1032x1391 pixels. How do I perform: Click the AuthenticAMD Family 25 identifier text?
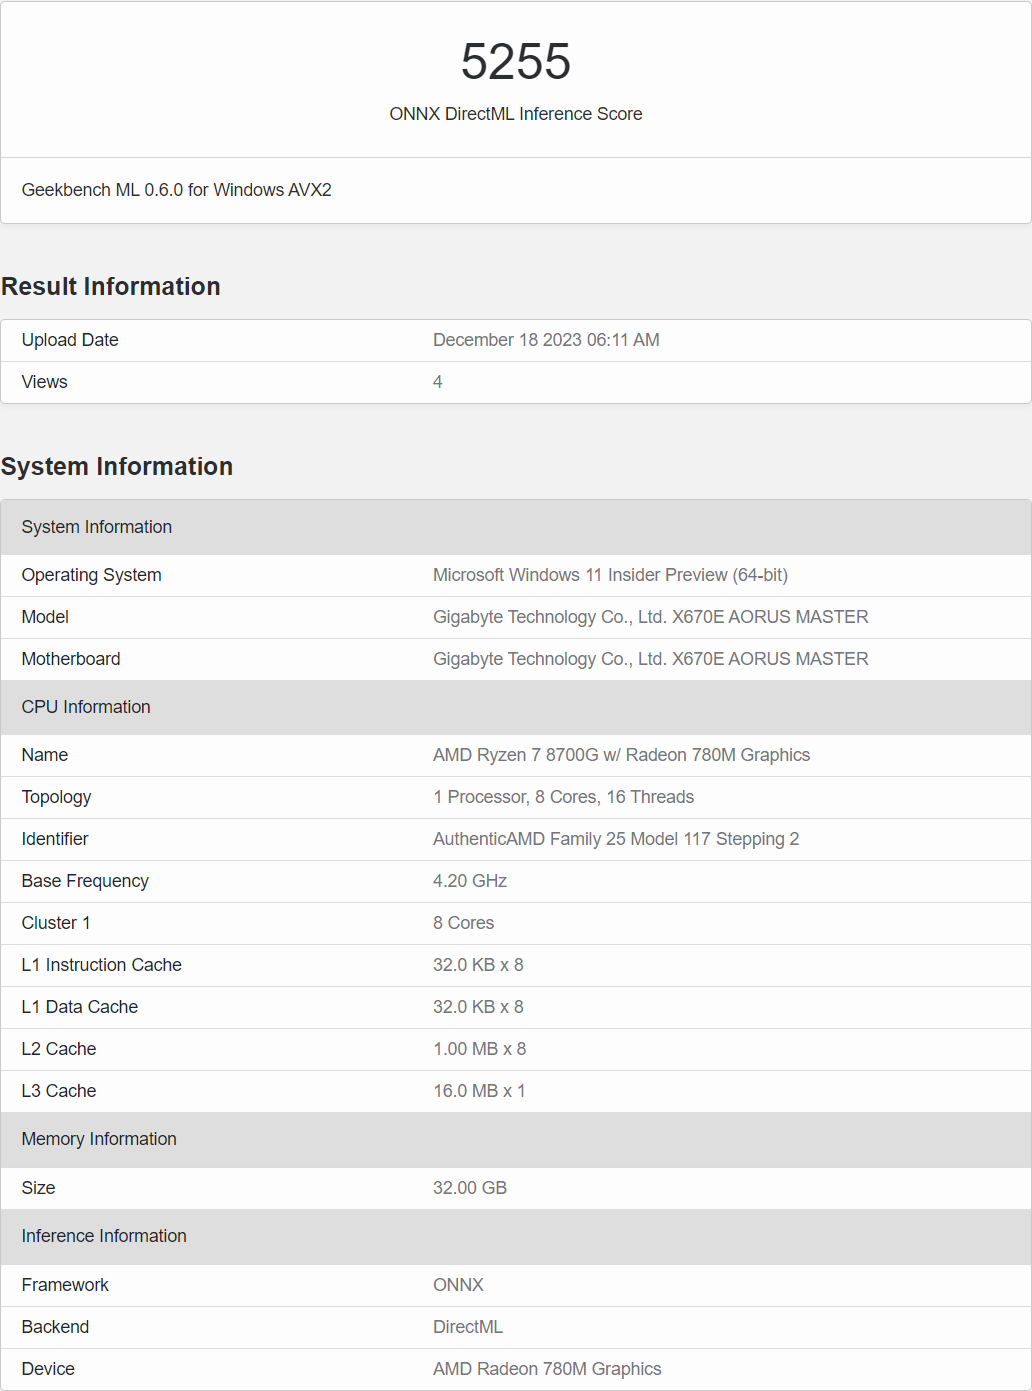pyautogui.click(x=615, y=839)
